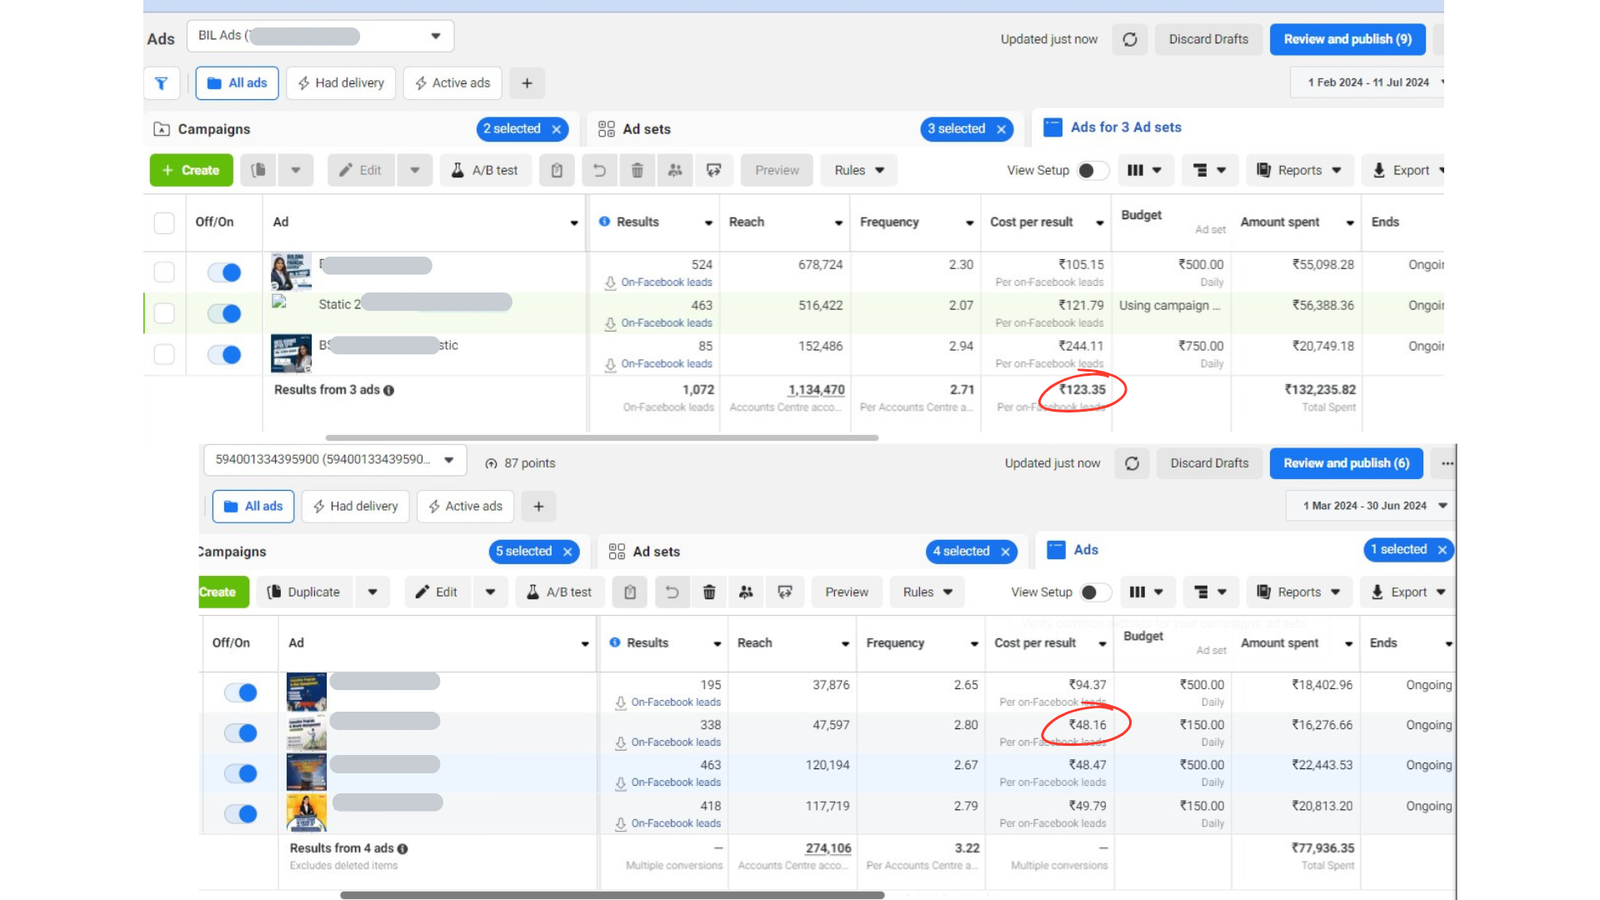1600x900 pixels.
Task: Click Review and publish (9) button
Action: [1347, 39]
